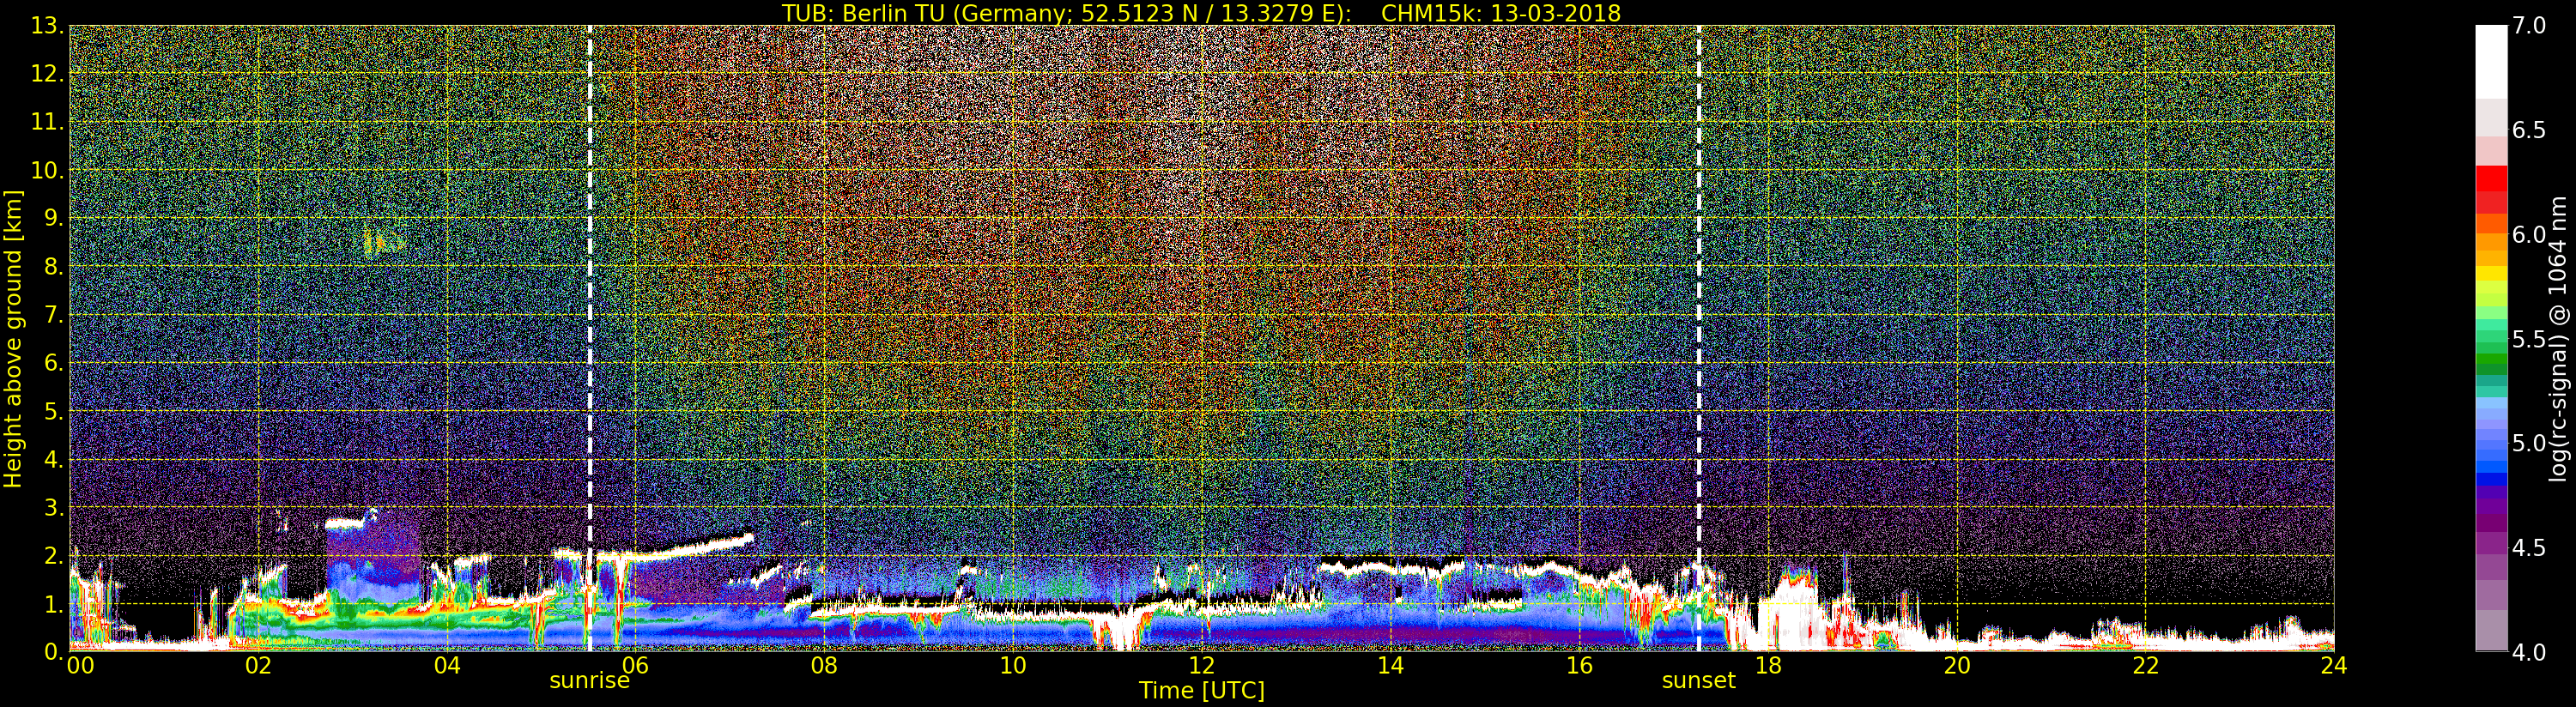
Task: Click the 'sunset' label below the axis
Action: [1699, 681]
